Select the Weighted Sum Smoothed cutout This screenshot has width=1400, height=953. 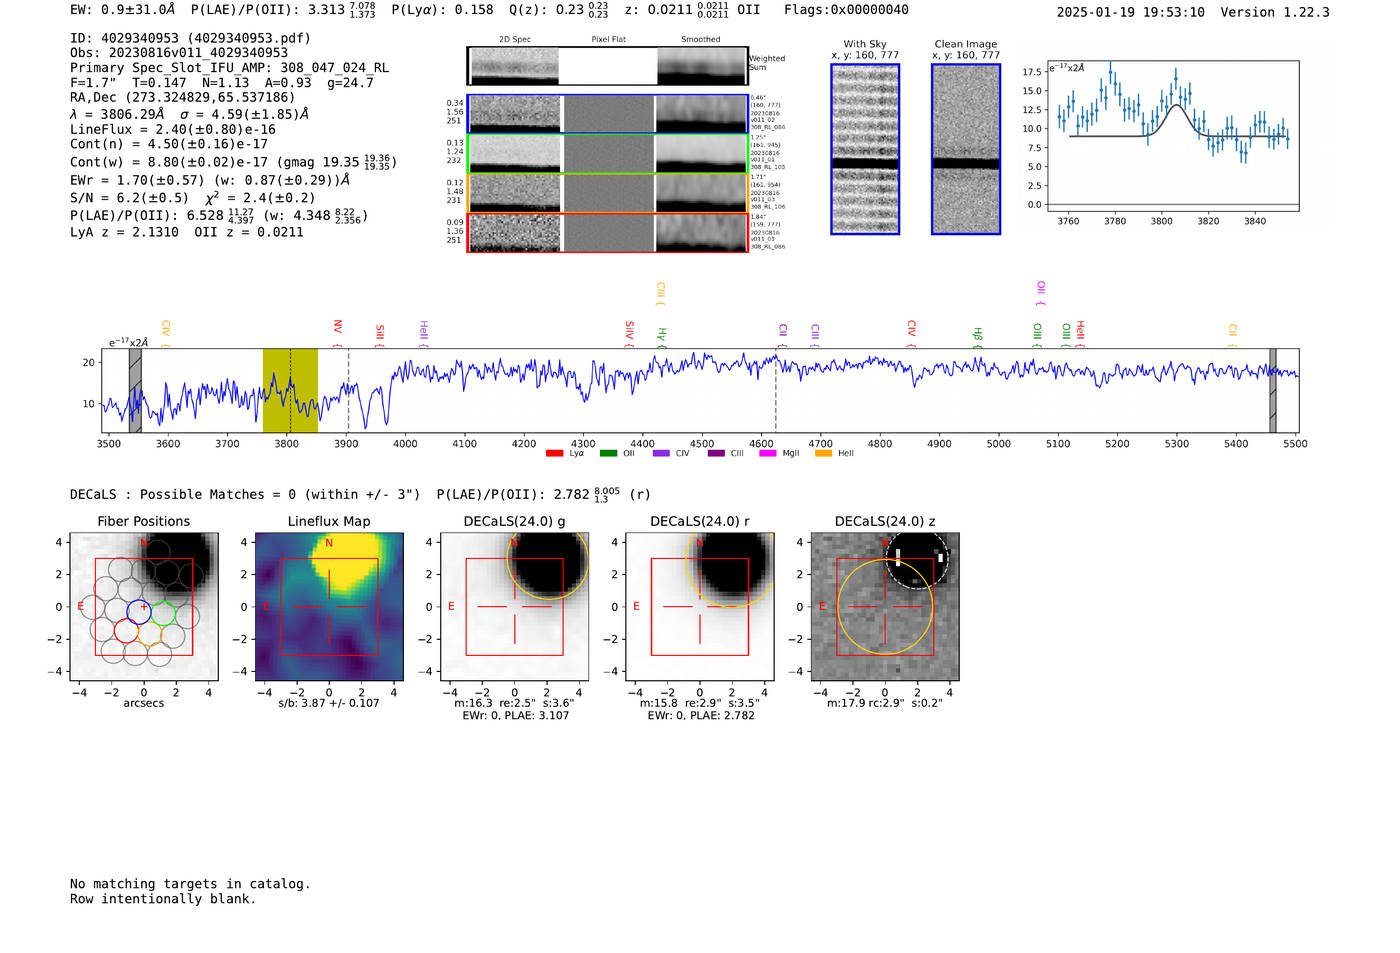point(702,66)
